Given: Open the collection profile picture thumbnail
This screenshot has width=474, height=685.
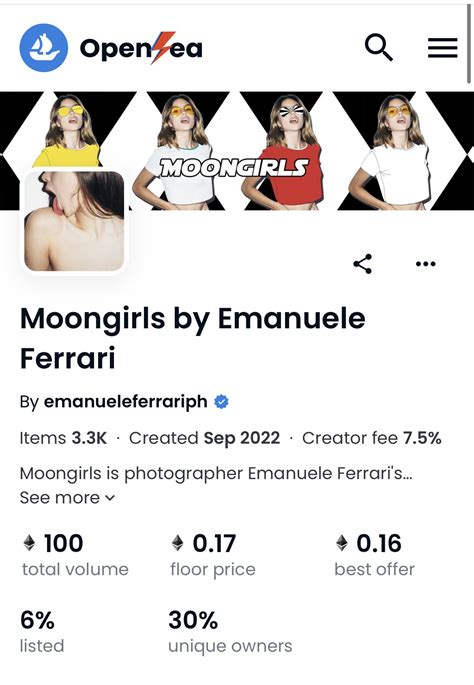Looking at the screenshot, I should coord(74,221).
